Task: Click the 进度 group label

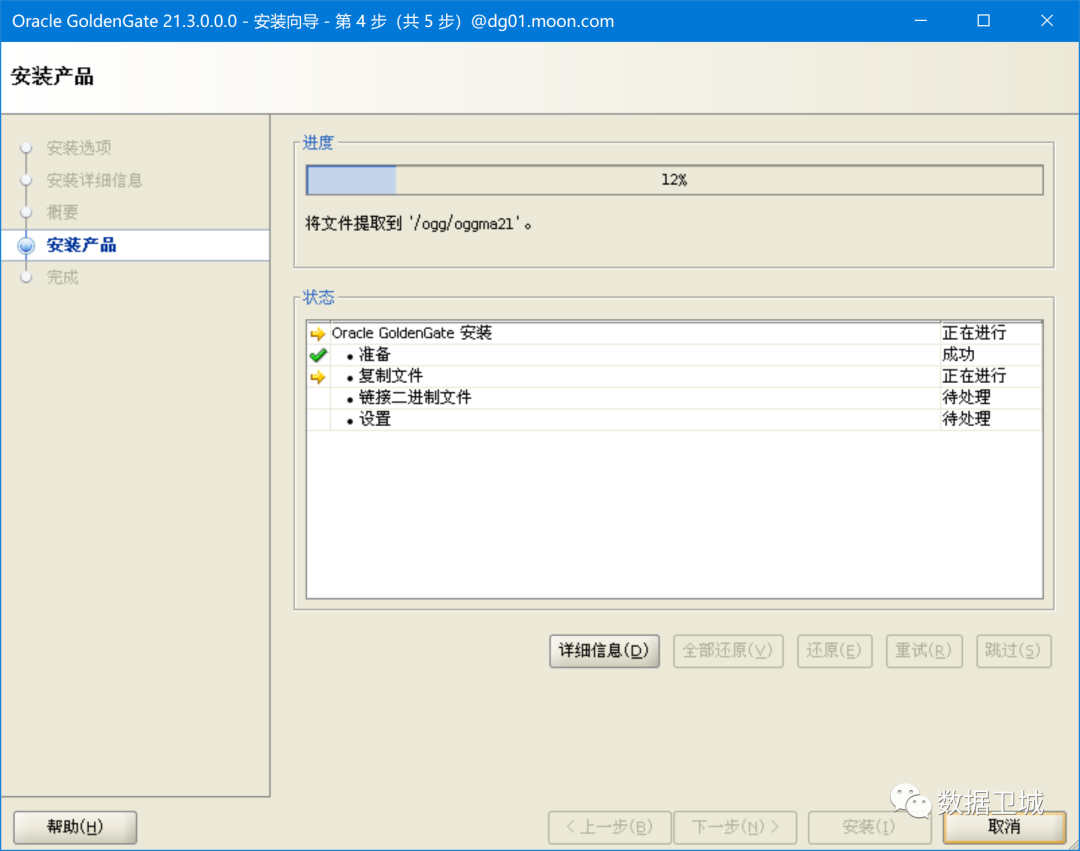Action: (x=318, y=143)
